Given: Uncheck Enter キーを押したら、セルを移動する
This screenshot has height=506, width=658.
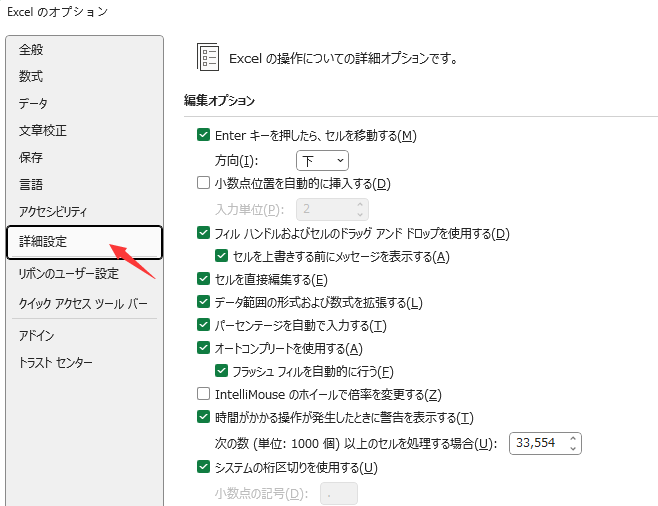Looking at the screenshot, I should (x=204, y=135).
